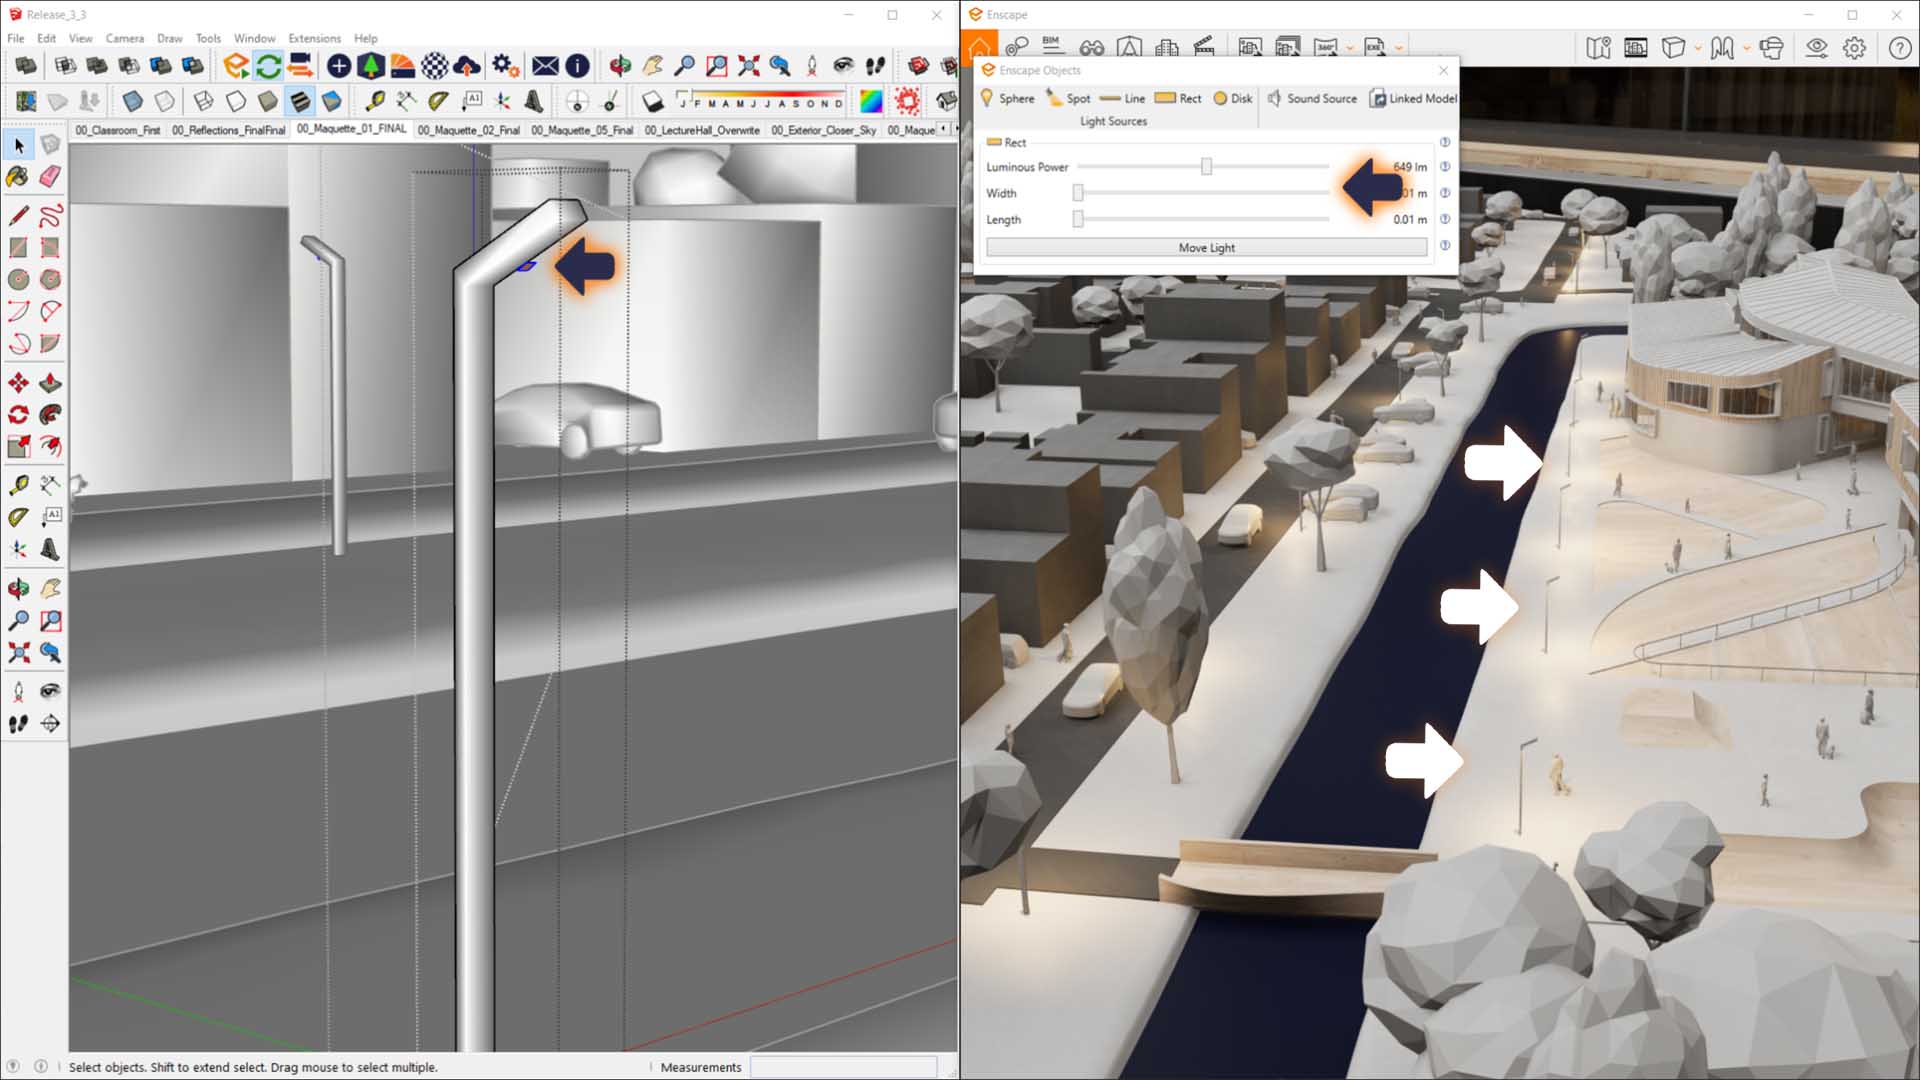The height and width of the screenshot is (1080, 1920).
Task: Add a Sound Source object
Action: point(1312,98)
